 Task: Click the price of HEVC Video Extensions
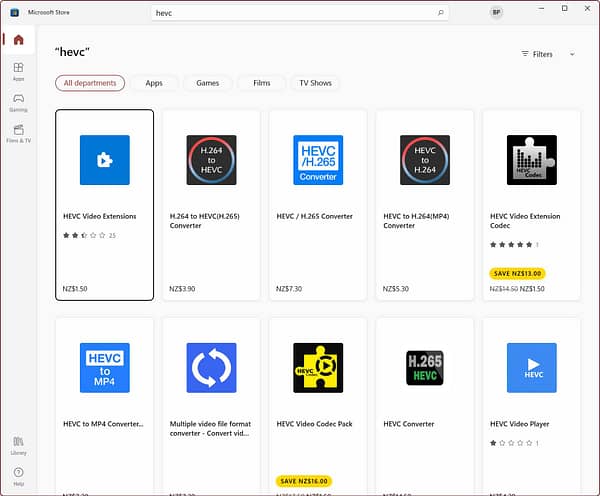click(75, 289)
